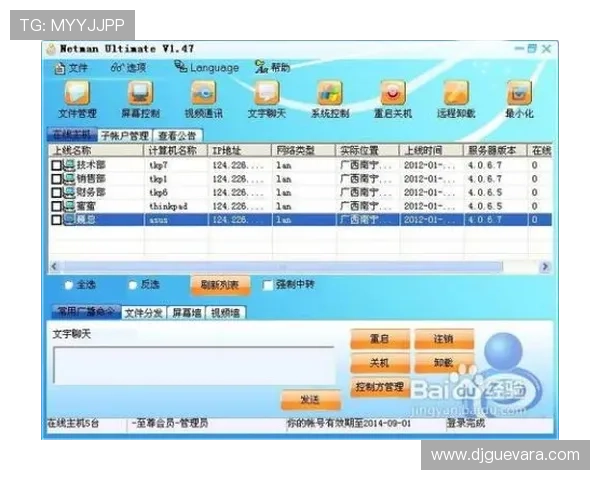
Task: Sort by 计算机名称 column header
Action: pyautogui.click(x=176, y=150)
